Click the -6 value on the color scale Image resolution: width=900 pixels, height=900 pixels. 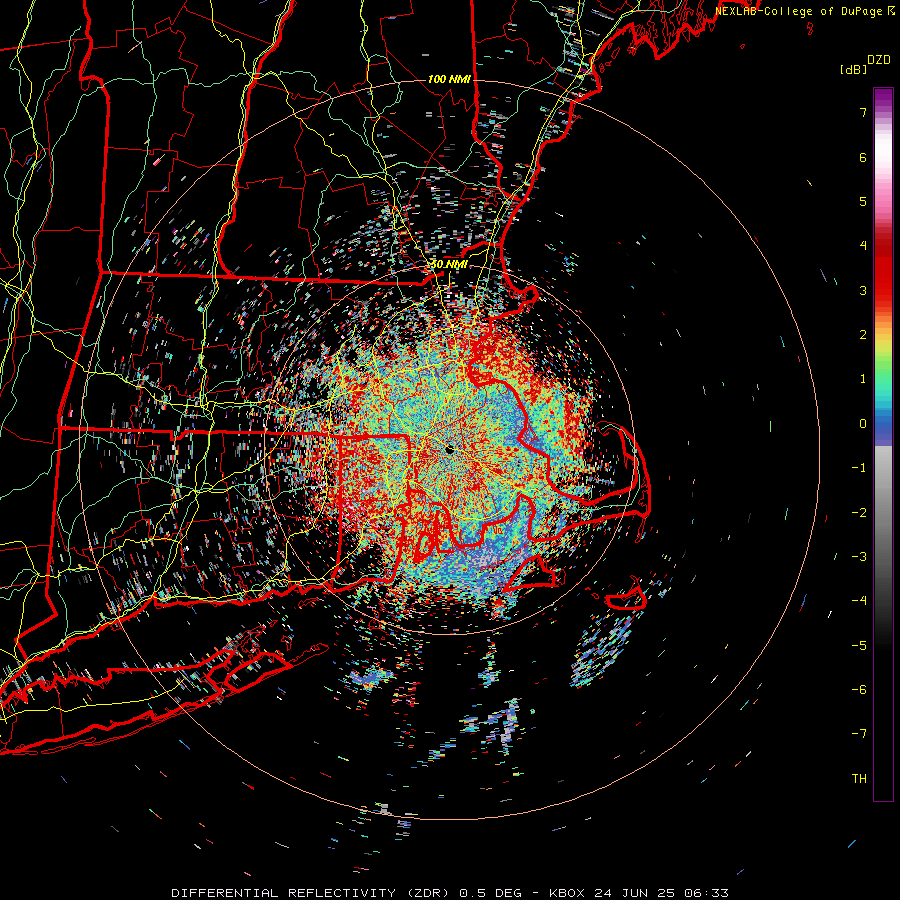(859, 690)
